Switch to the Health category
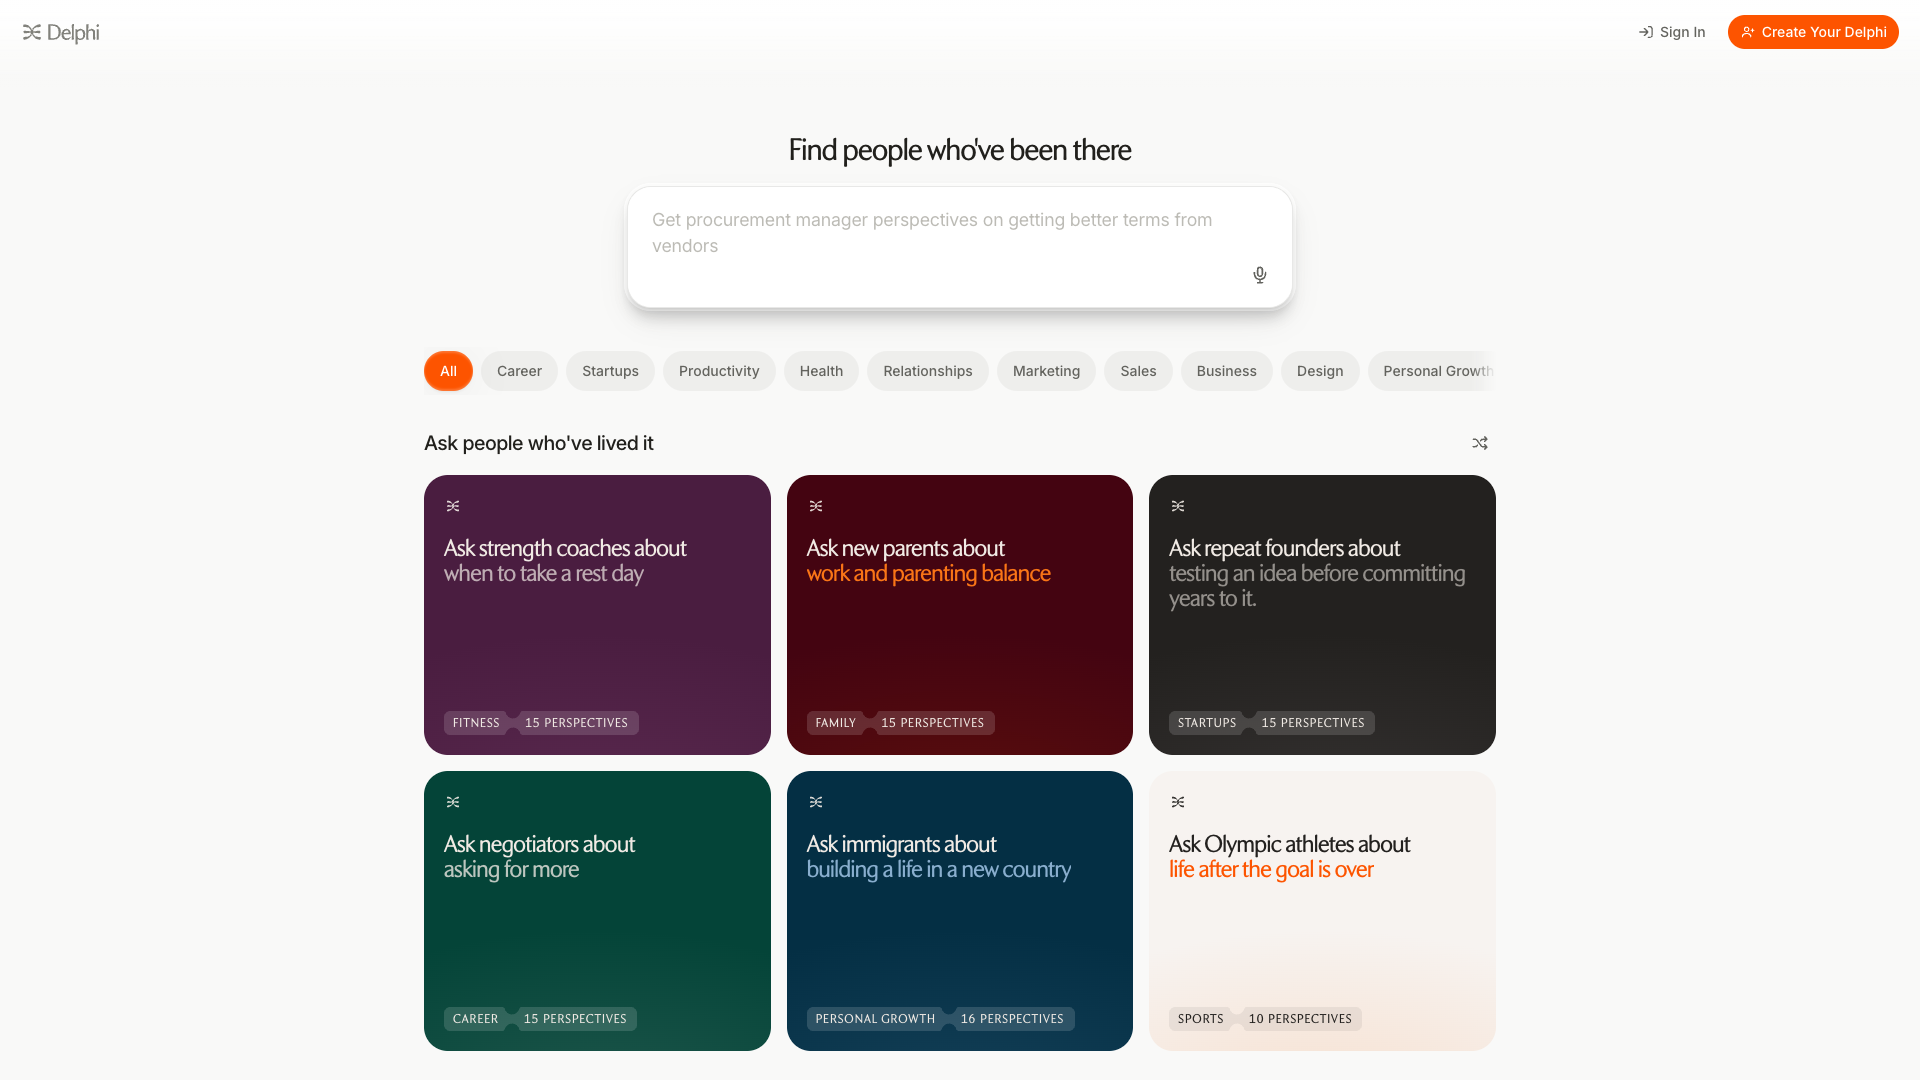1920x1080 pixels. click(x=821, y=371)
